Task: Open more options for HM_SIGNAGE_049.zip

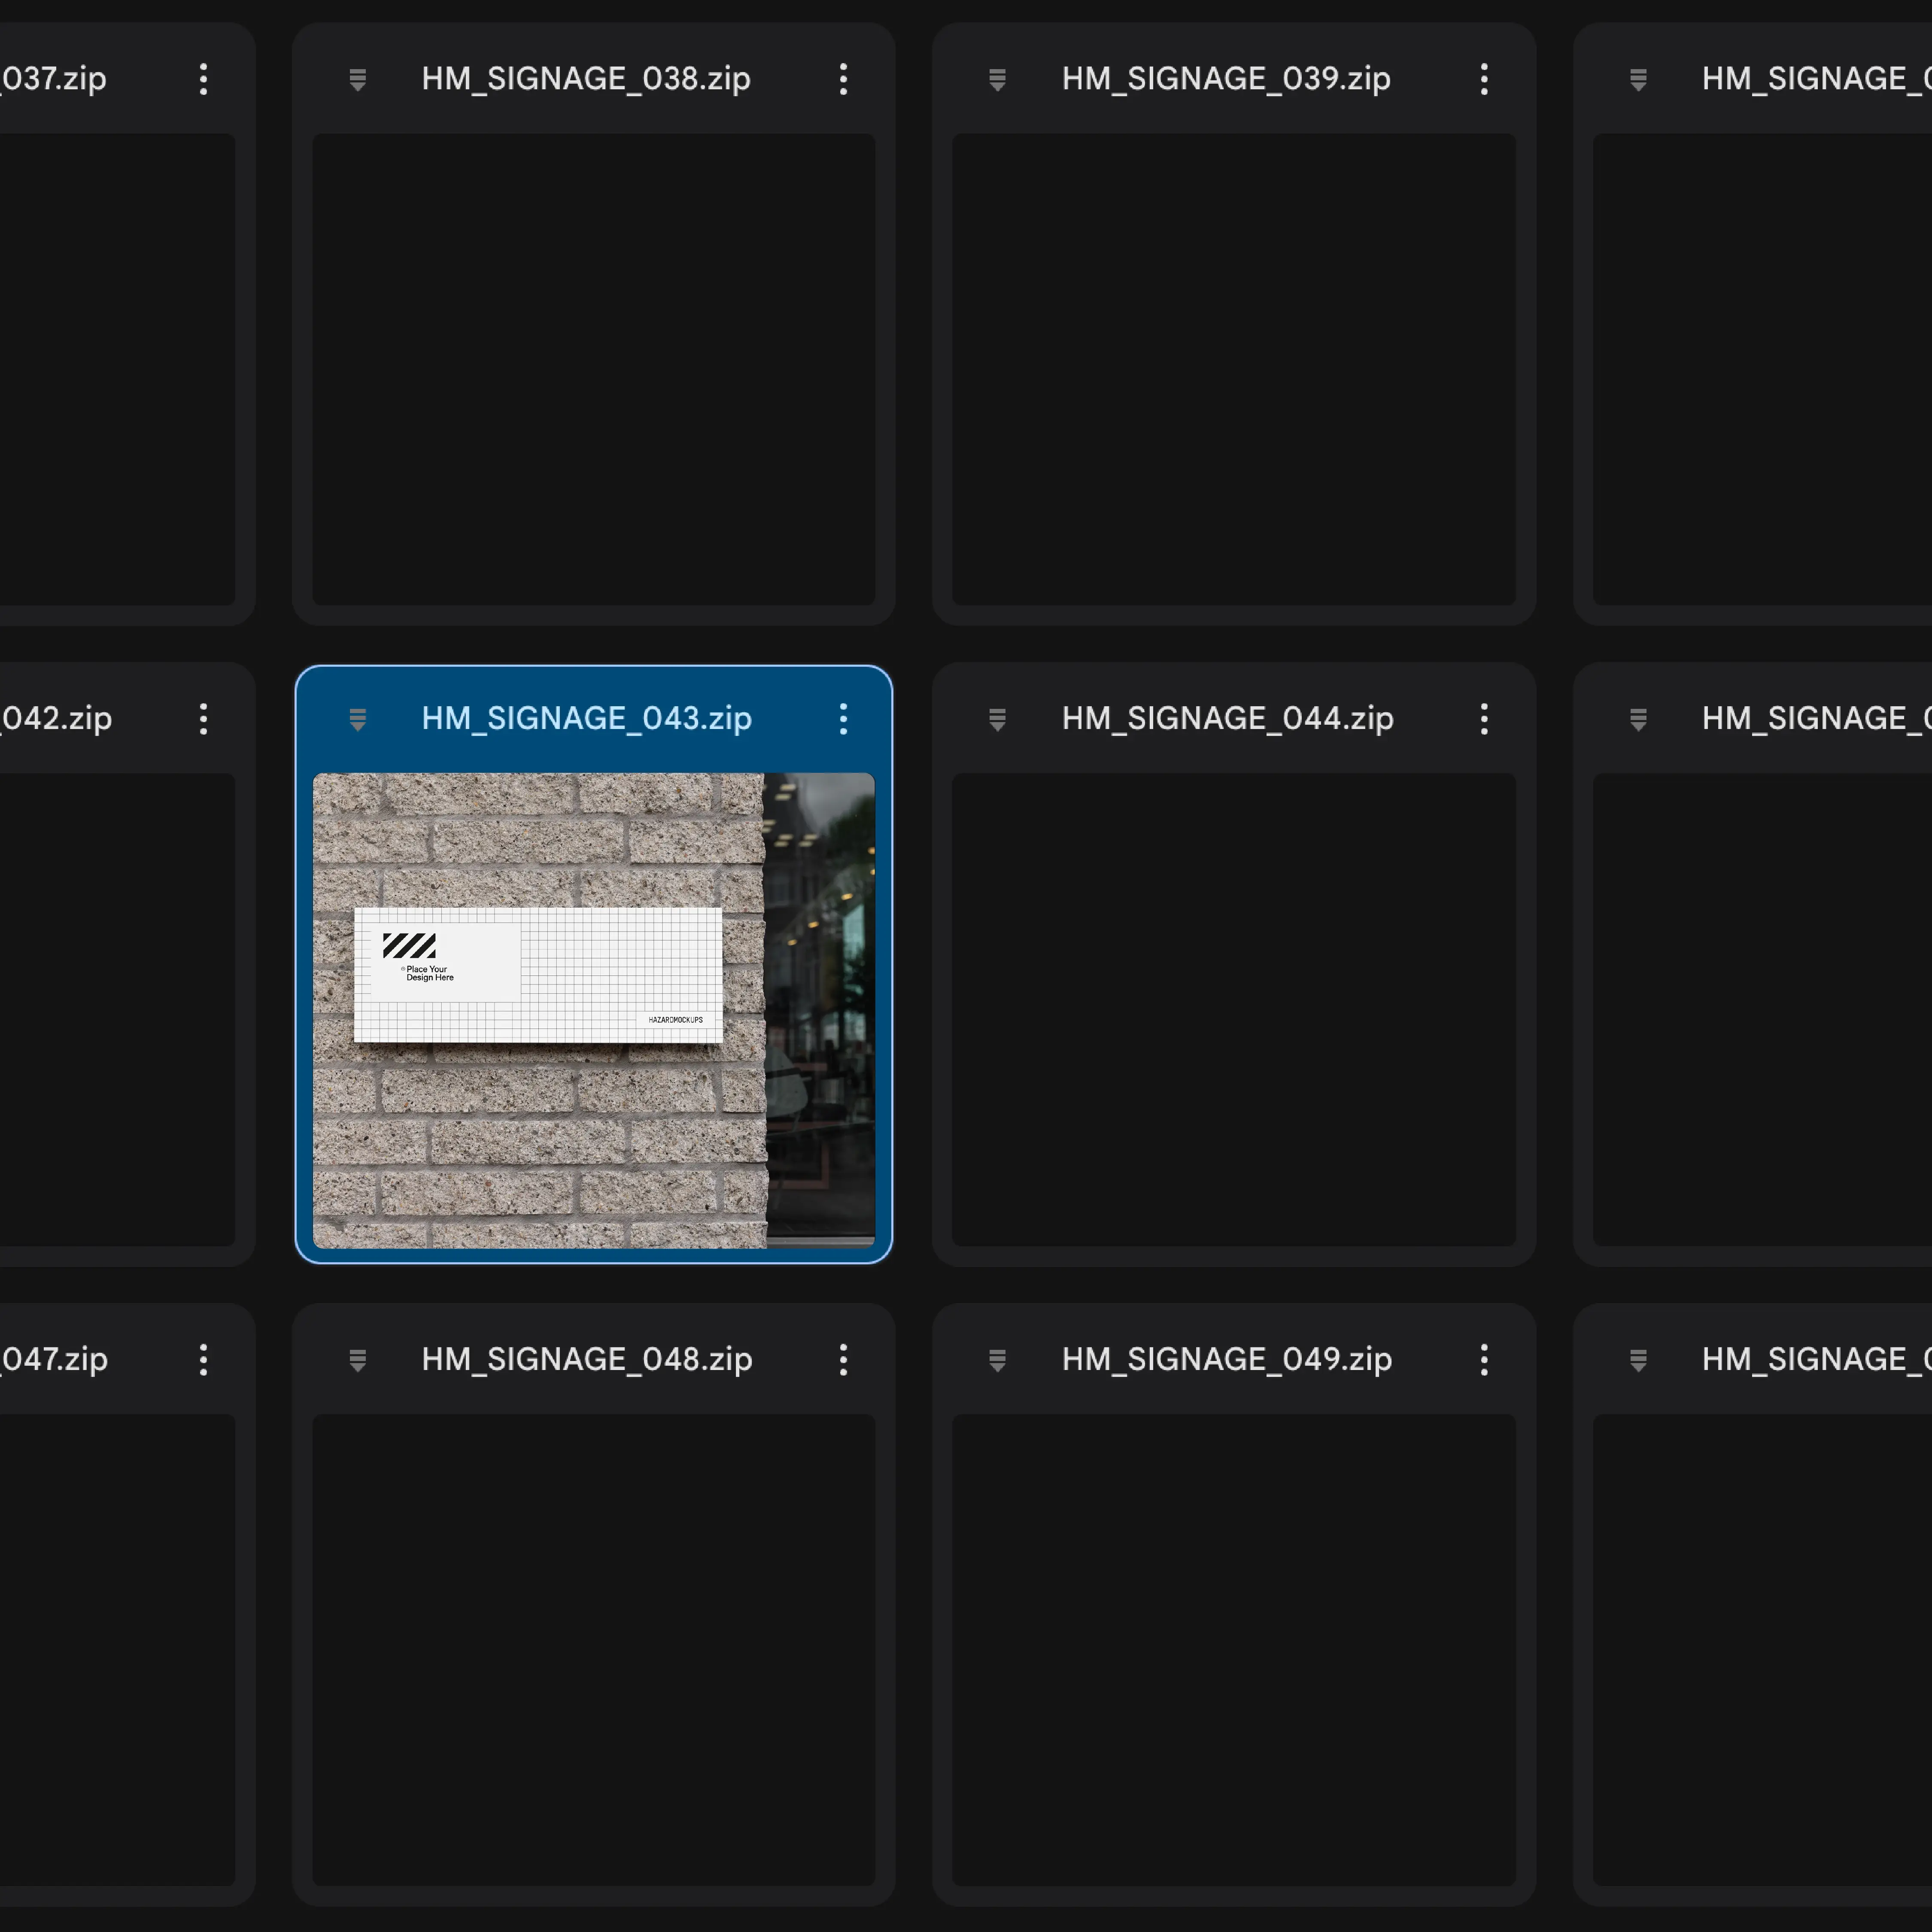Action: click(x=1484, y=1359)
